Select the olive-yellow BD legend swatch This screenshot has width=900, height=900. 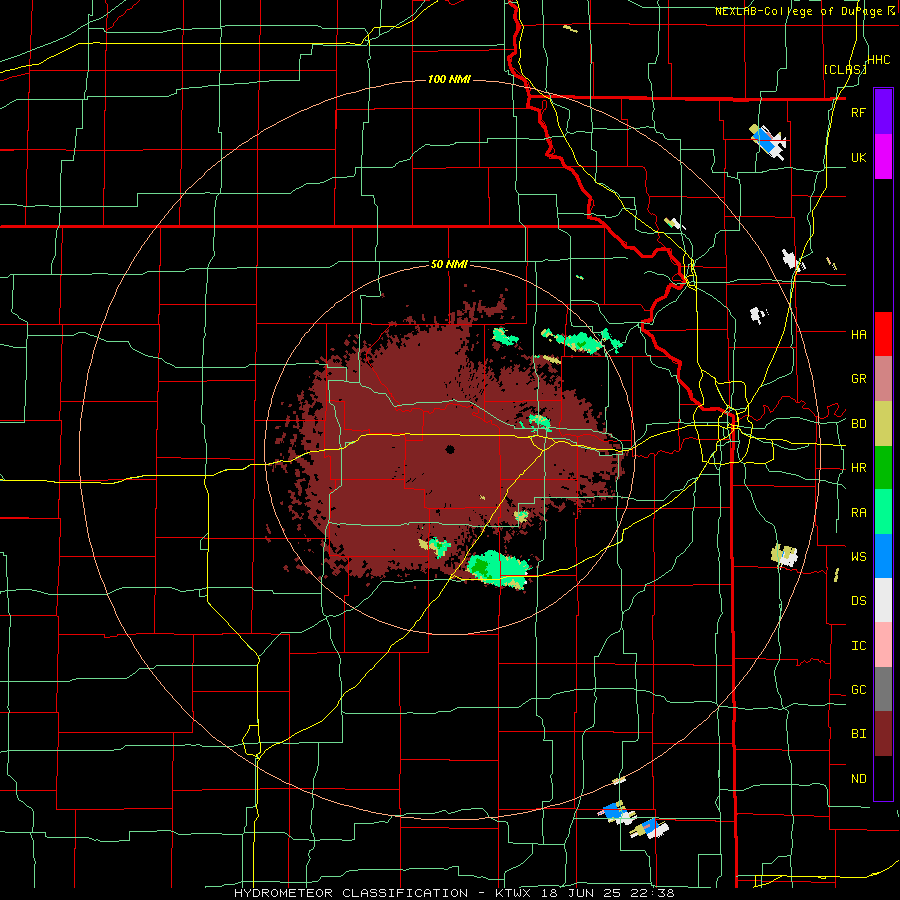click(x=883, y=424)
